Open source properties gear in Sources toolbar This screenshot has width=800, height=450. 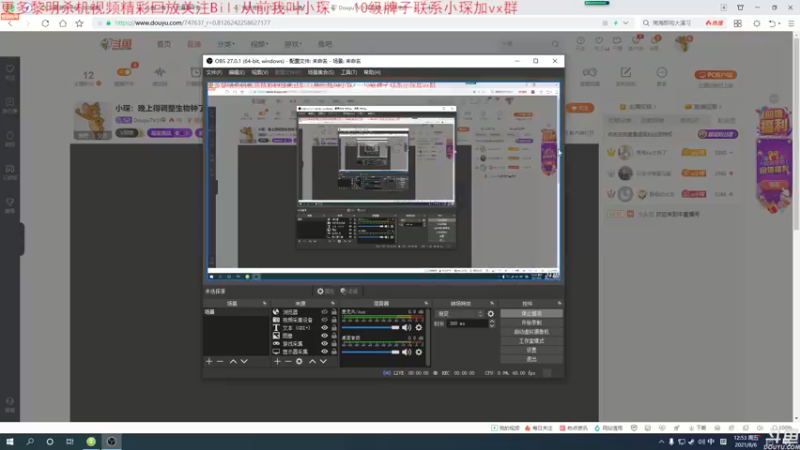click(x=299, y=361)
